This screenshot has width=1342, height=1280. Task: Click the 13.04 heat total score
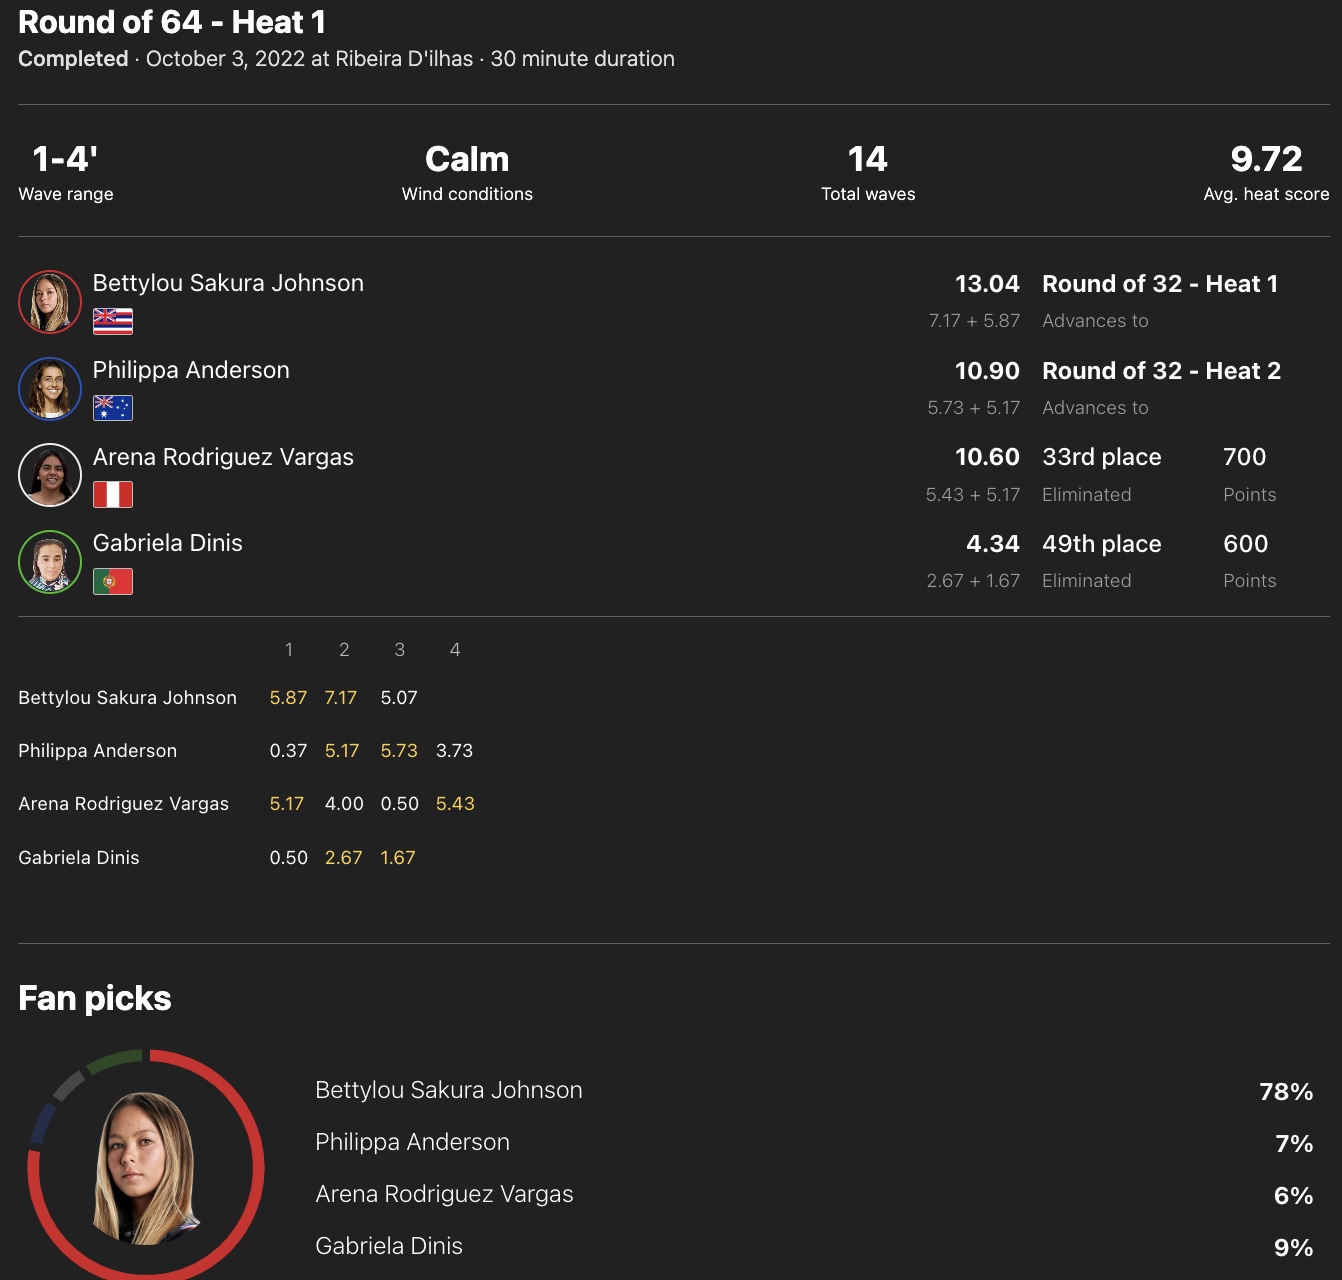[x=987, y=284]
